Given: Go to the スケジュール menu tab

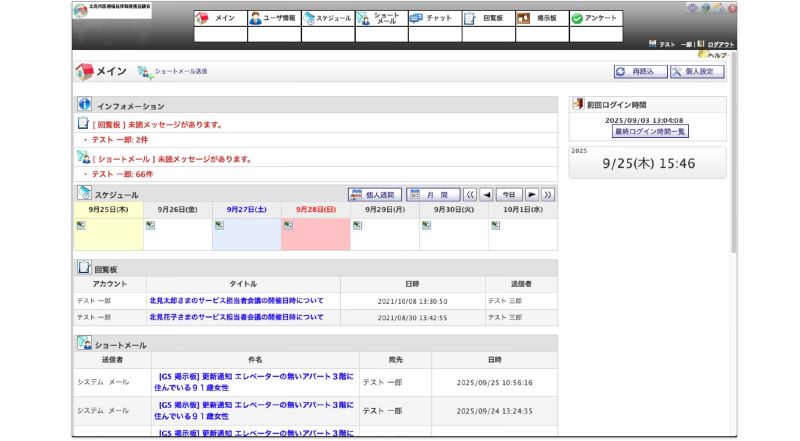Looking at the screenshot, I should pos(328,18).
